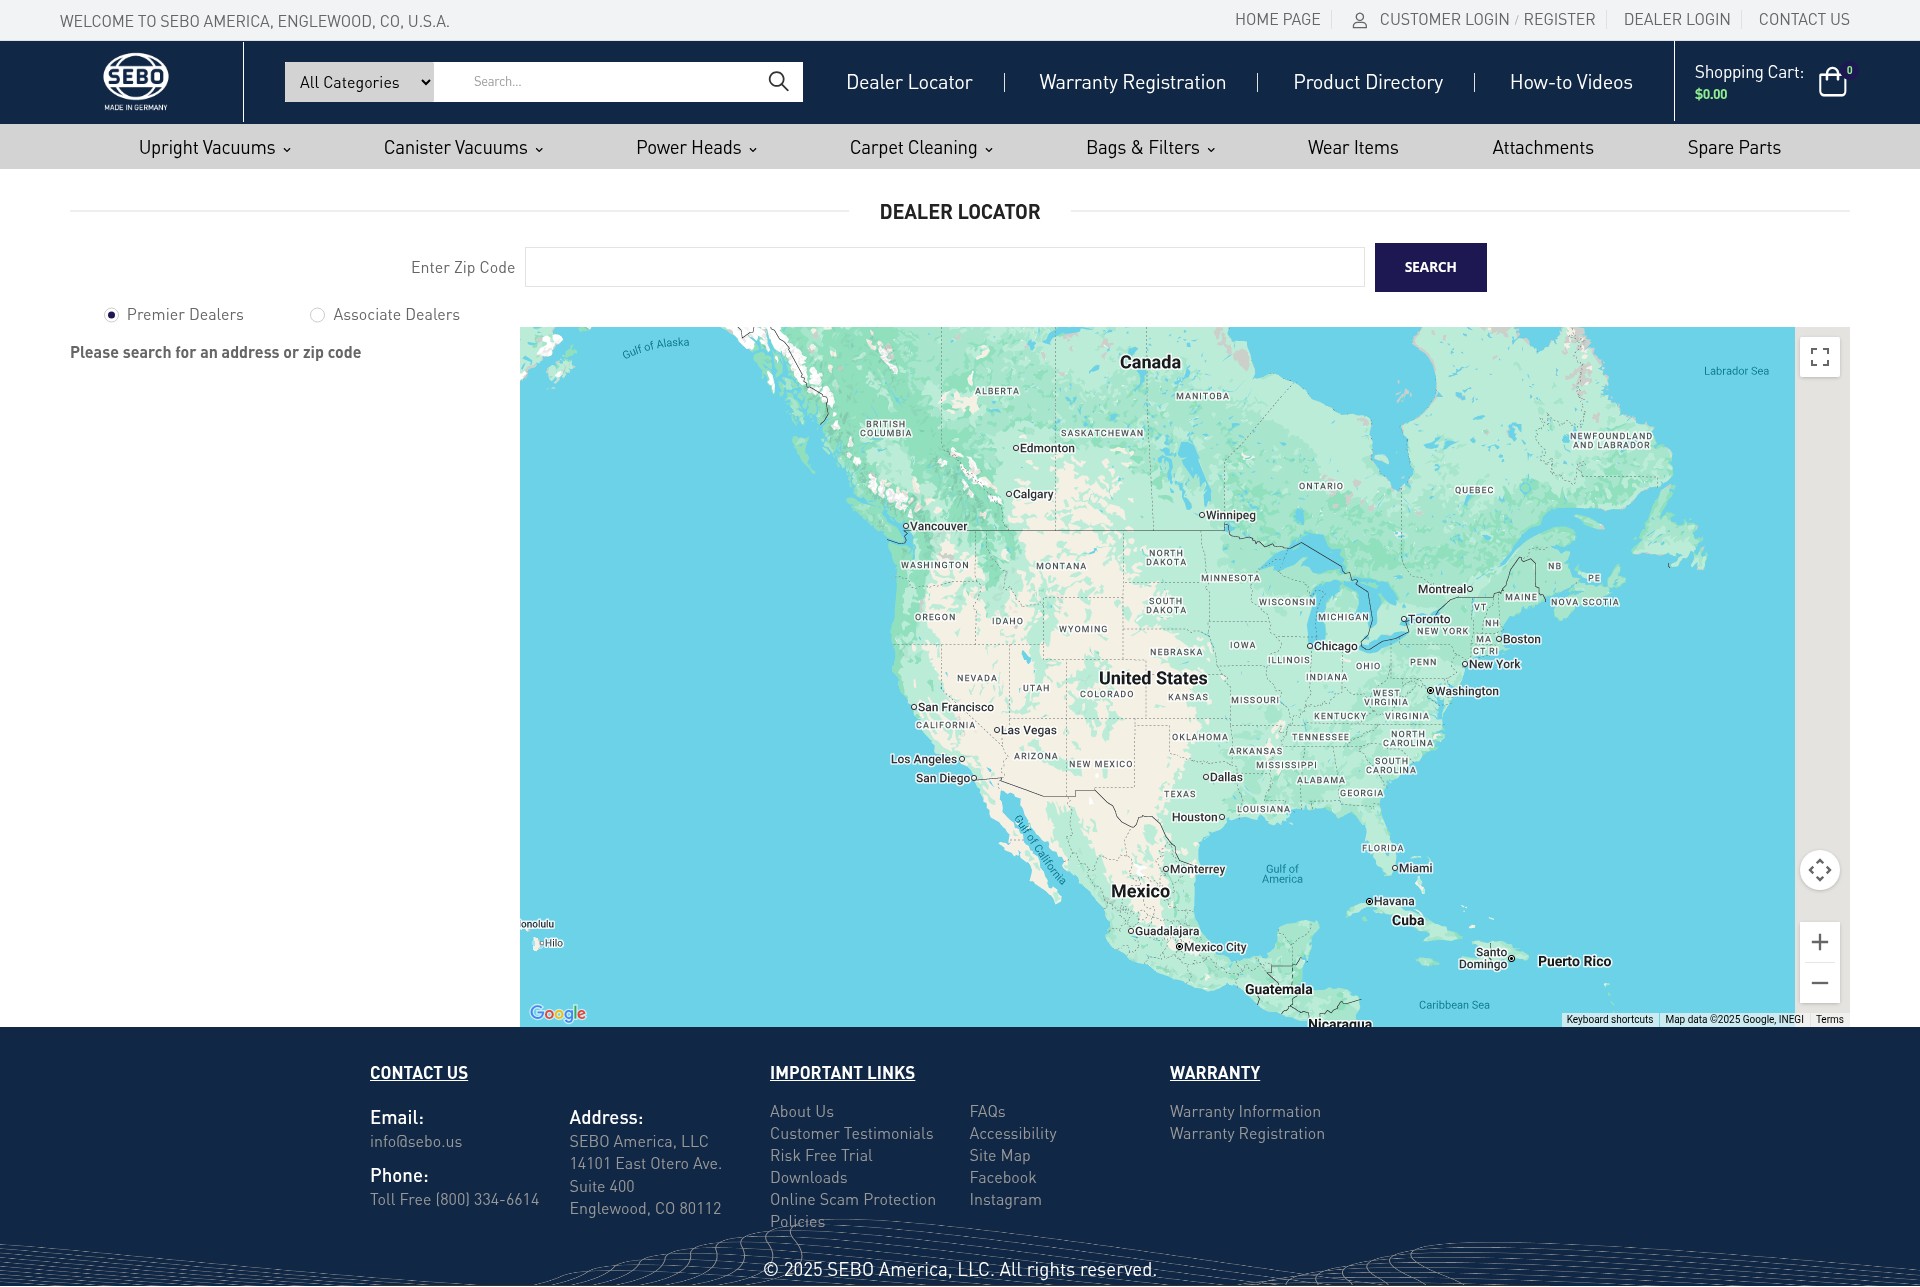
Task: Open Accessibility footer link
Action: coord(1012,1133)
